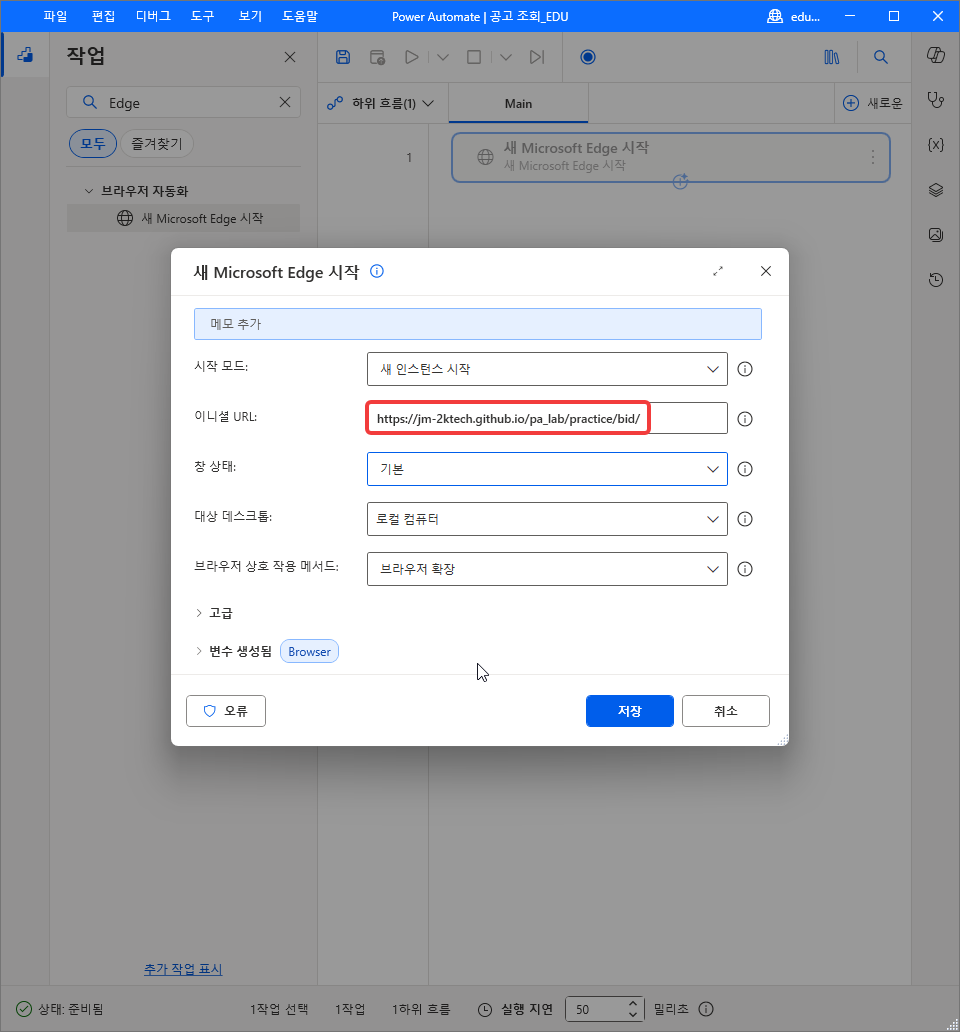Click the edu account icon in title bar
This screenshot has height=1032, width=960.
(x=775, y=16)
